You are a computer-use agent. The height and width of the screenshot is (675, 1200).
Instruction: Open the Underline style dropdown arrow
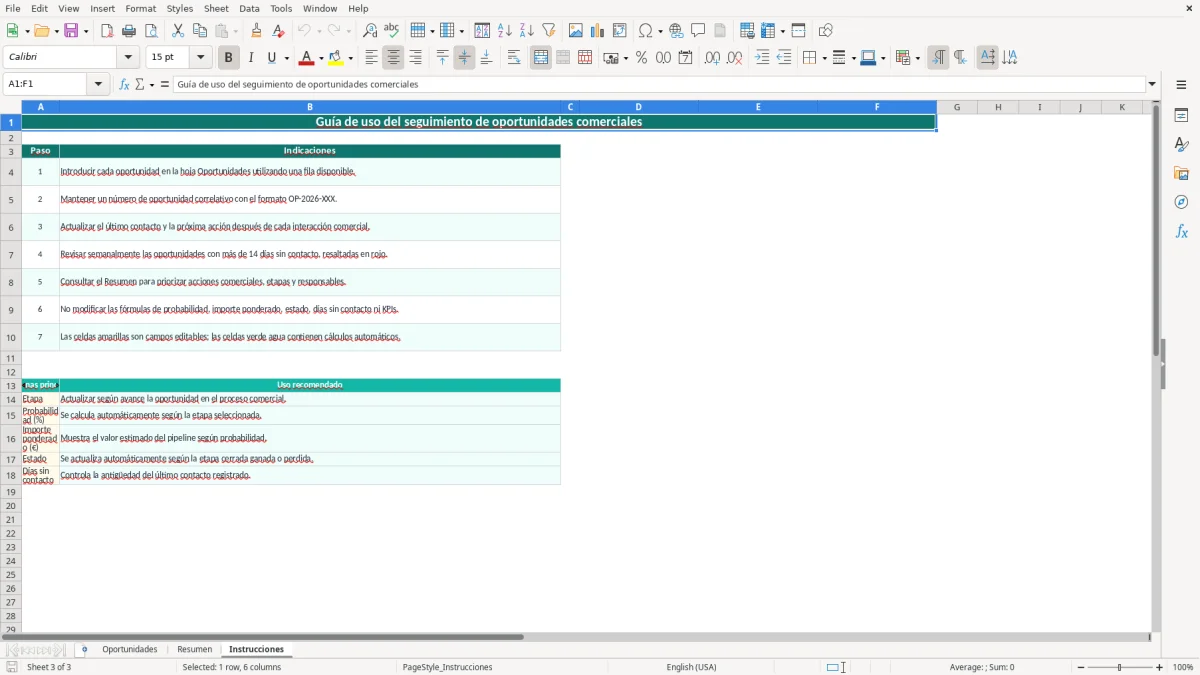point(286,58)
